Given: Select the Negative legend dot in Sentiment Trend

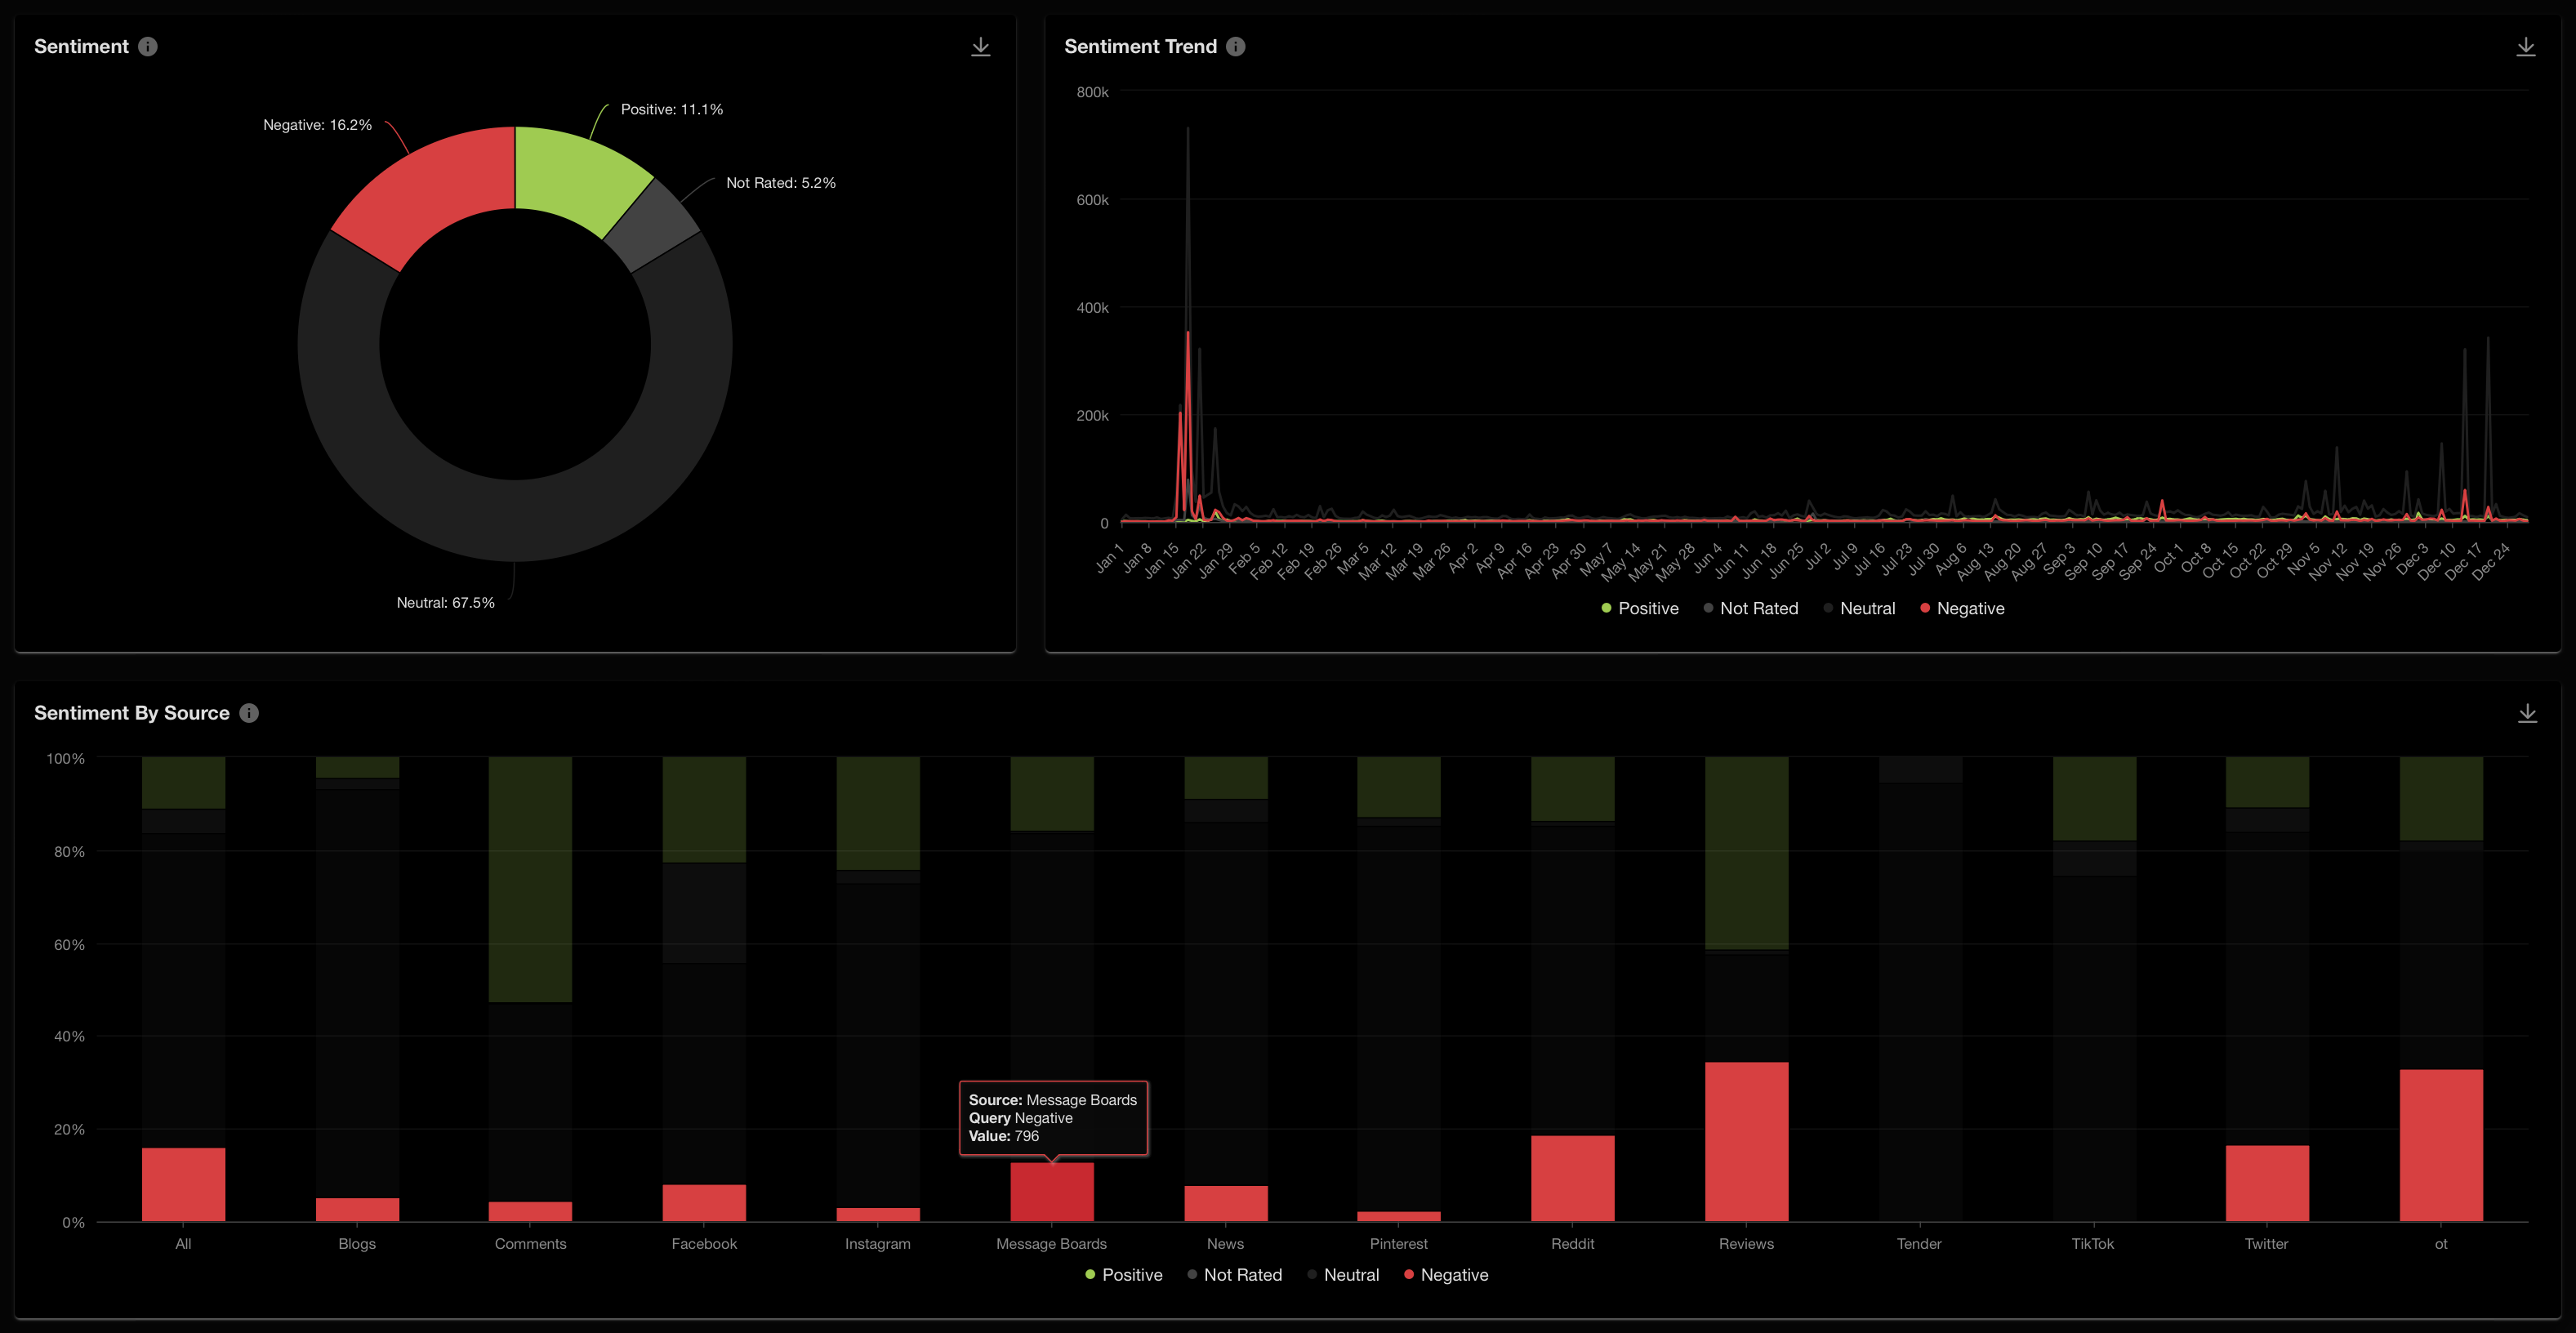Looking at the screenshot, I should pos(1925,608).
